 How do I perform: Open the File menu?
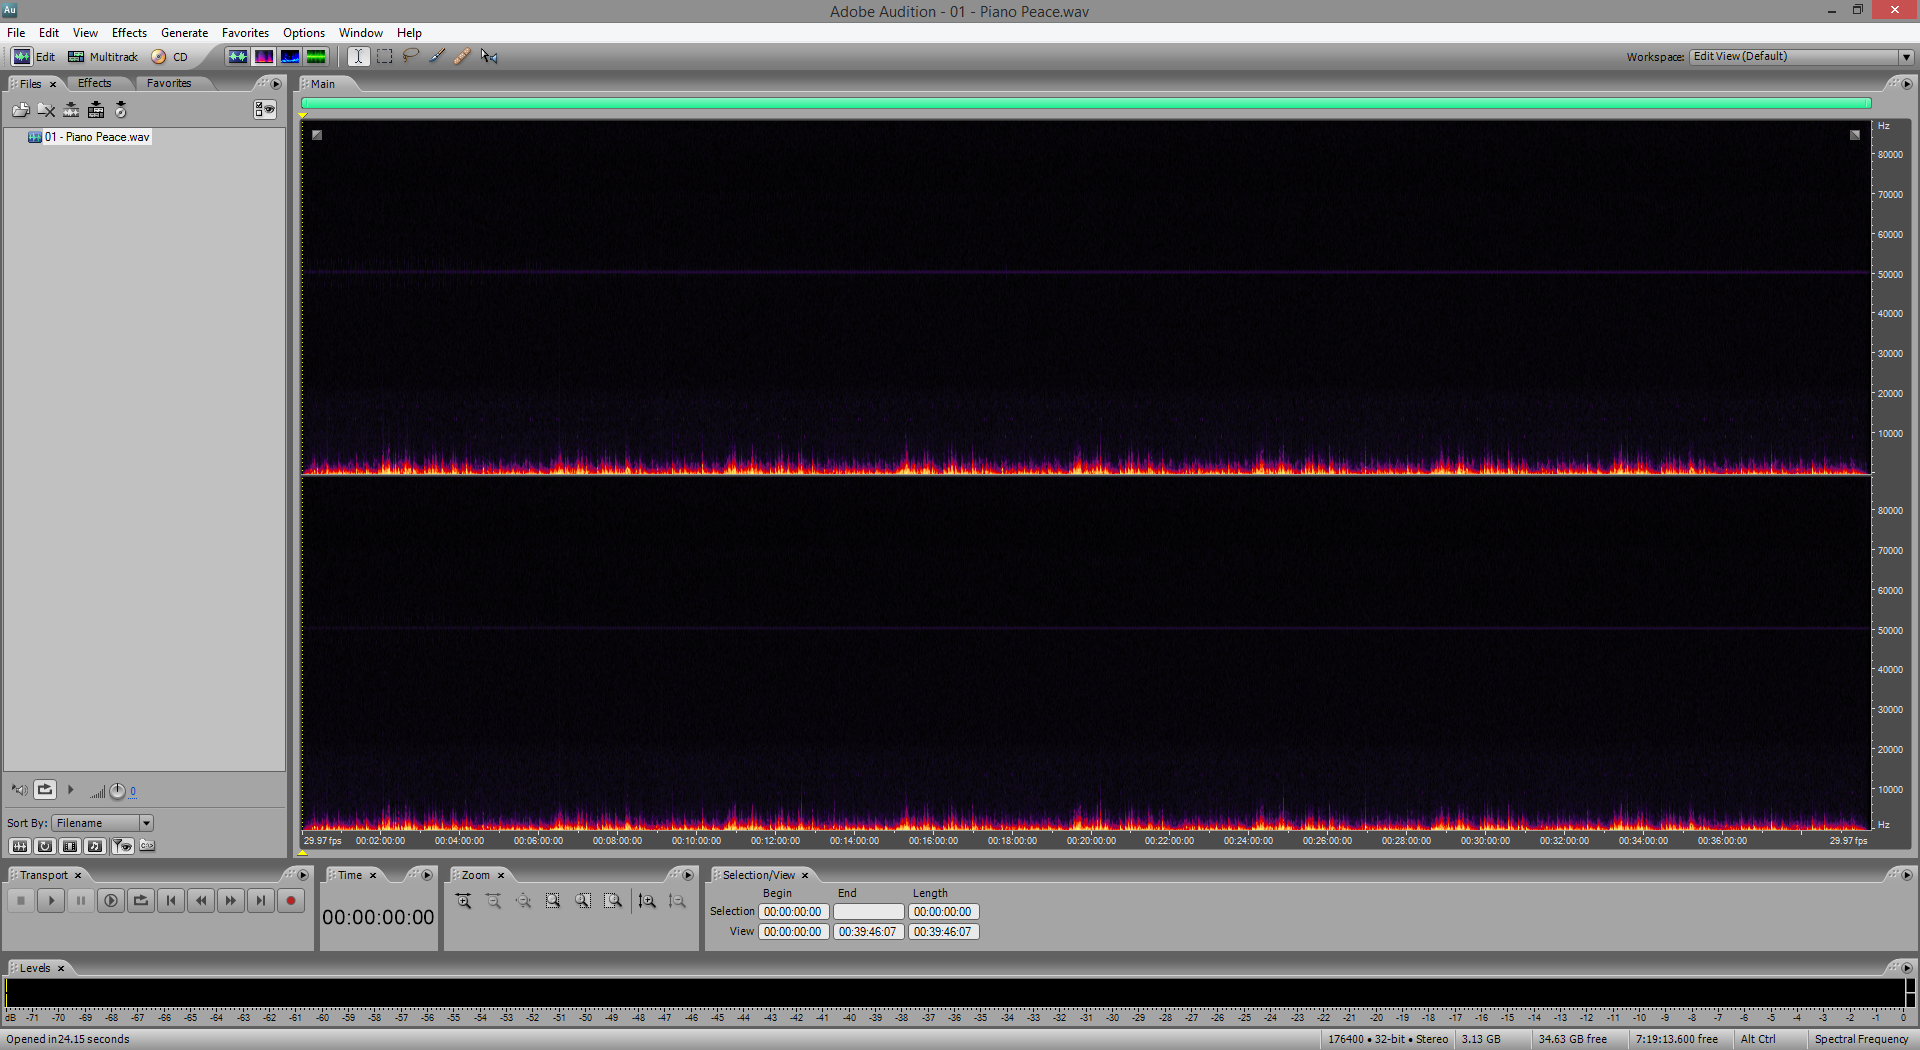pos(16,33)
